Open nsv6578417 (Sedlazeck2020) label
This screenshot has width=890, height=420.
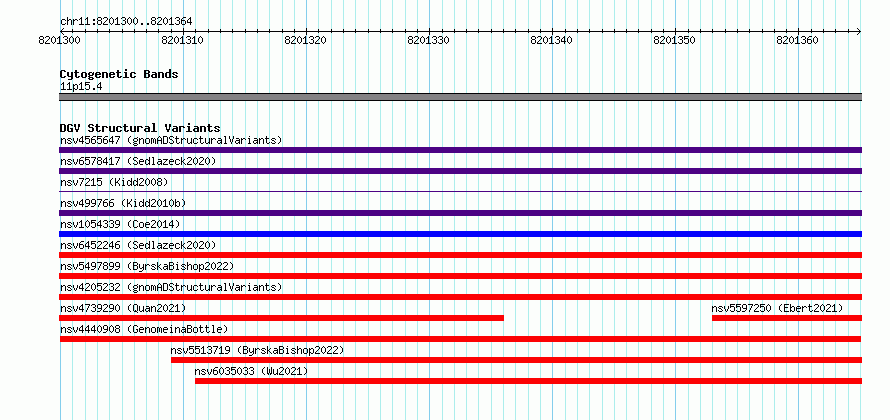138,161
